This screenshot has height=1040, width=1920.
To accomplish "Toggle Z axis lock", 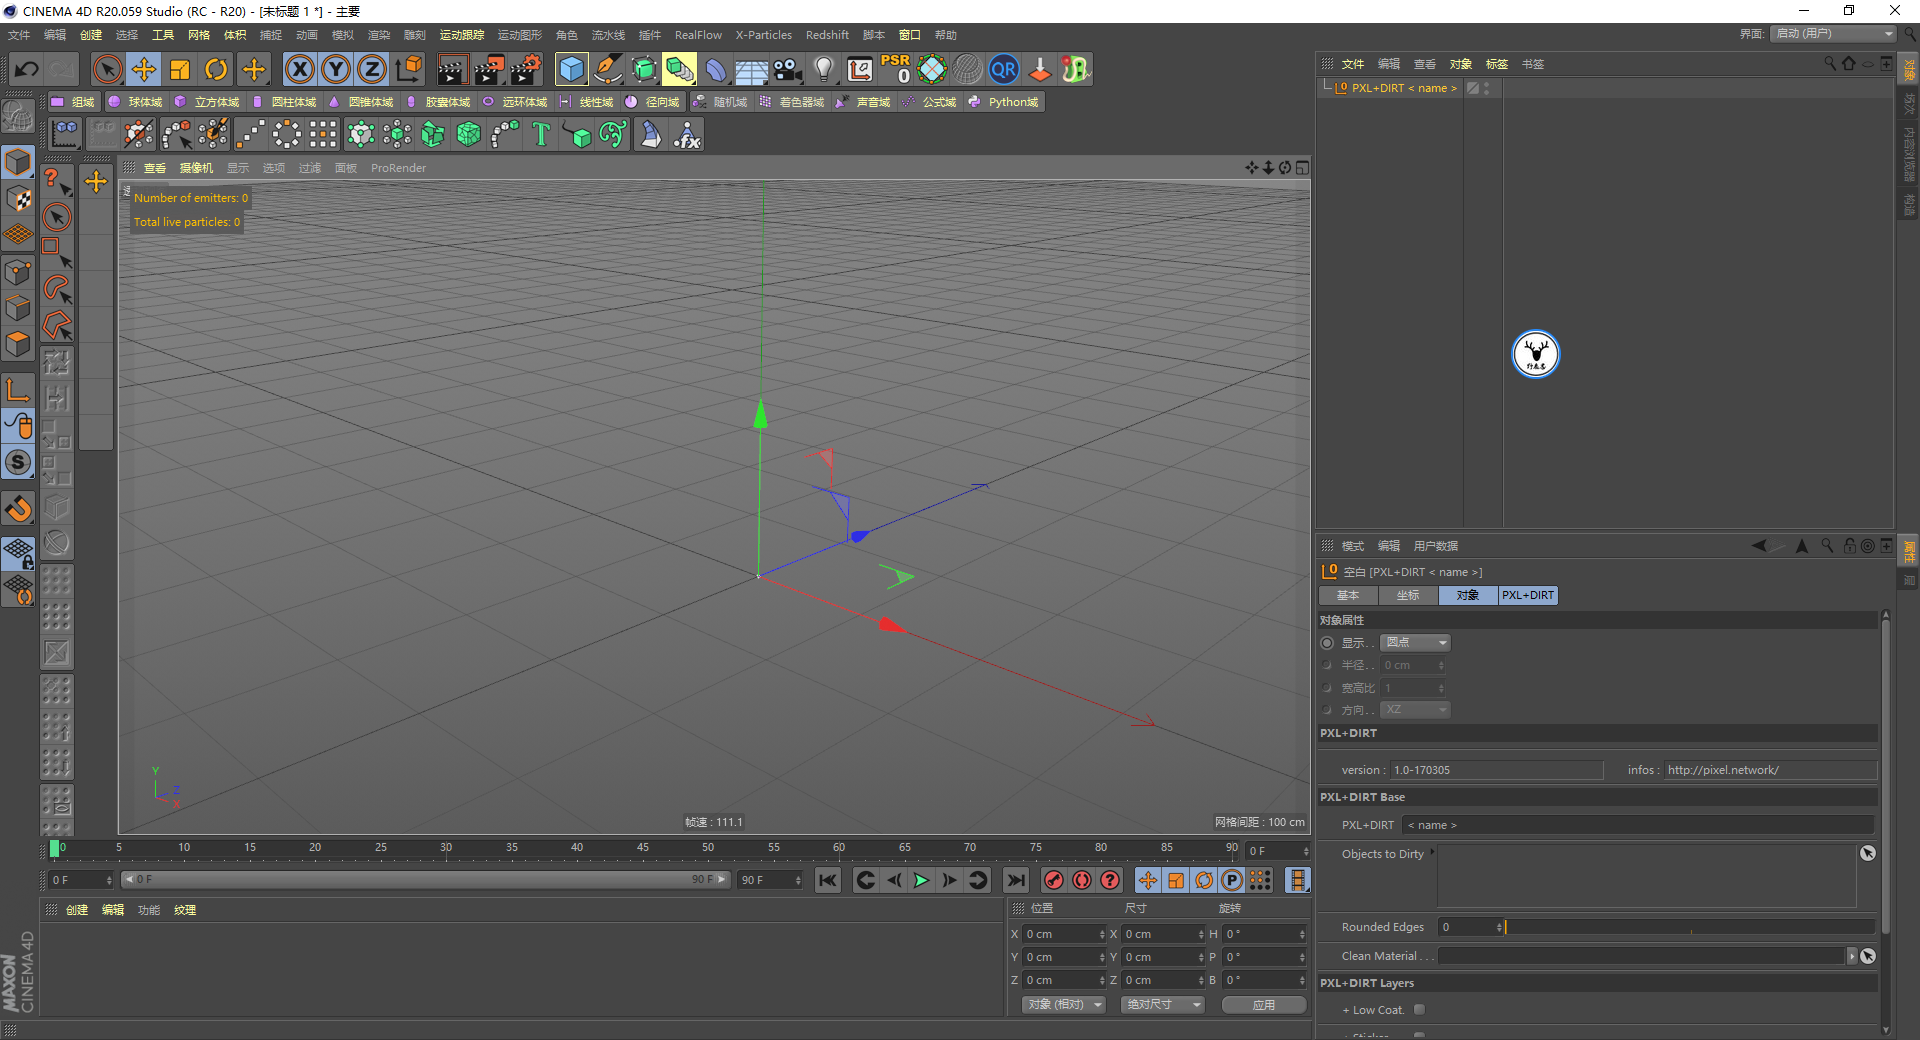I will 372,69.
